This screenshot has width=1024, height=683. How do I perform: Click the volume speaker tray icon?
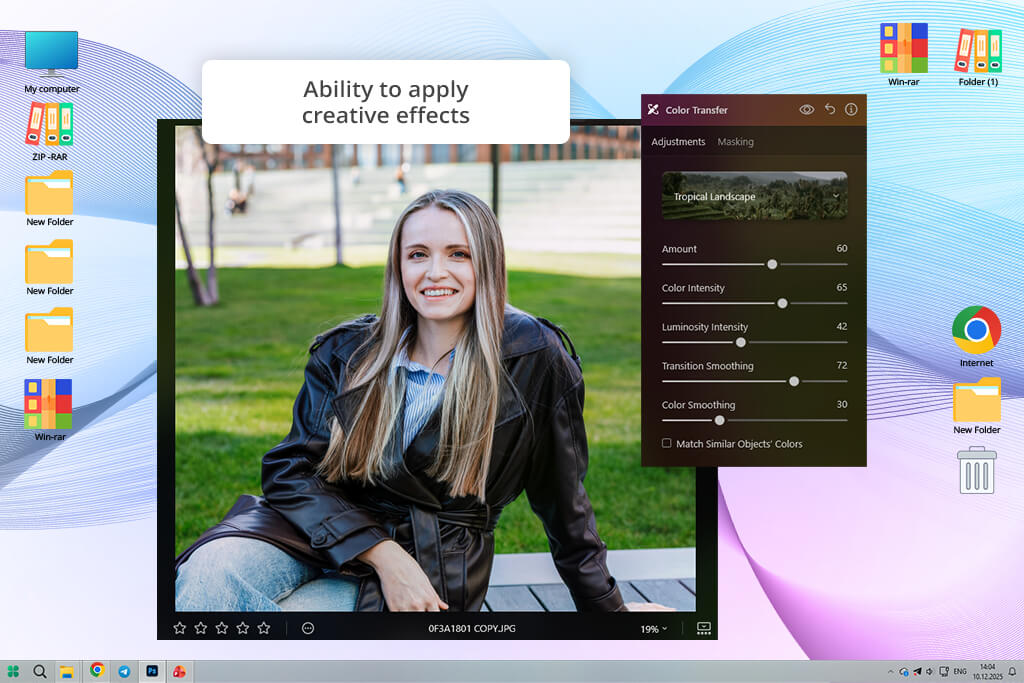click(930, 671)
